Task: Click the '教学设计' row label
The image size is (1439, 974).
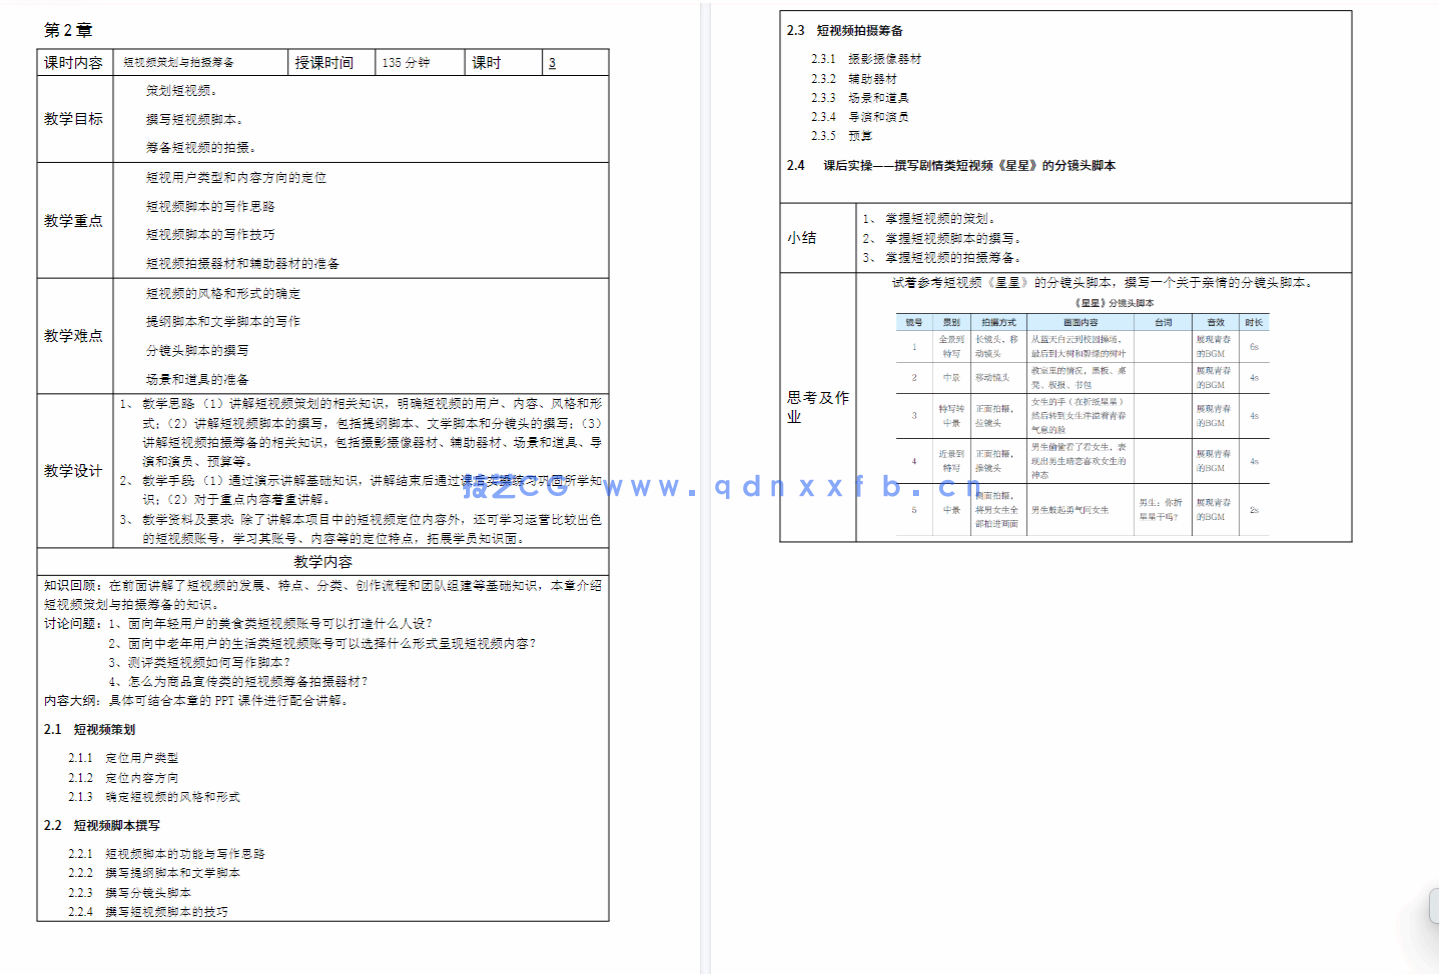Action: coord(74,471)
